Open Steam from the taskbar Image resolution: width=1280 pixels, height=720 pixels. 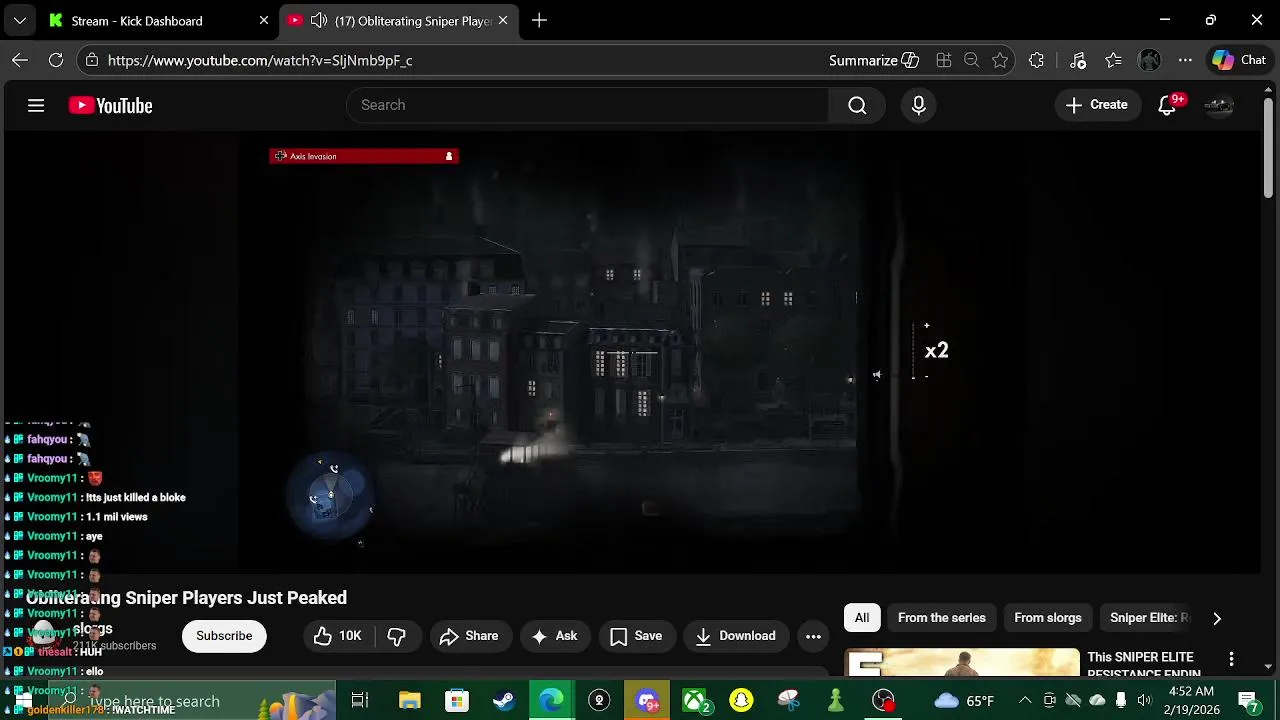504,701
